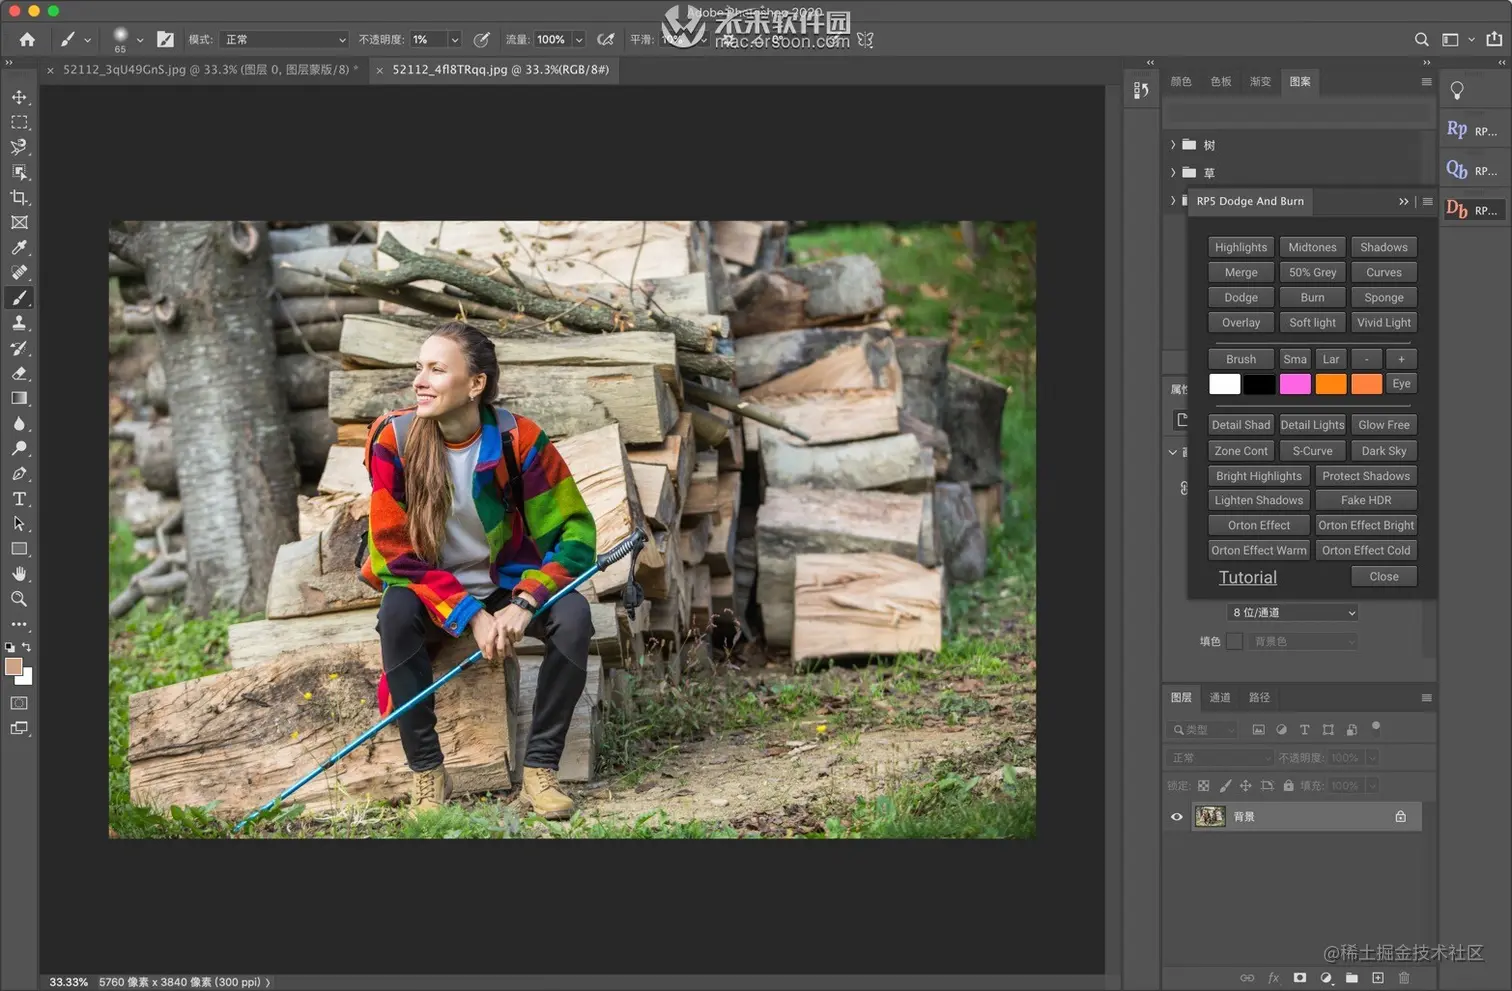Select the Type tool
The width and height of the screenshot is (1512, 991).
pos(19,499)
